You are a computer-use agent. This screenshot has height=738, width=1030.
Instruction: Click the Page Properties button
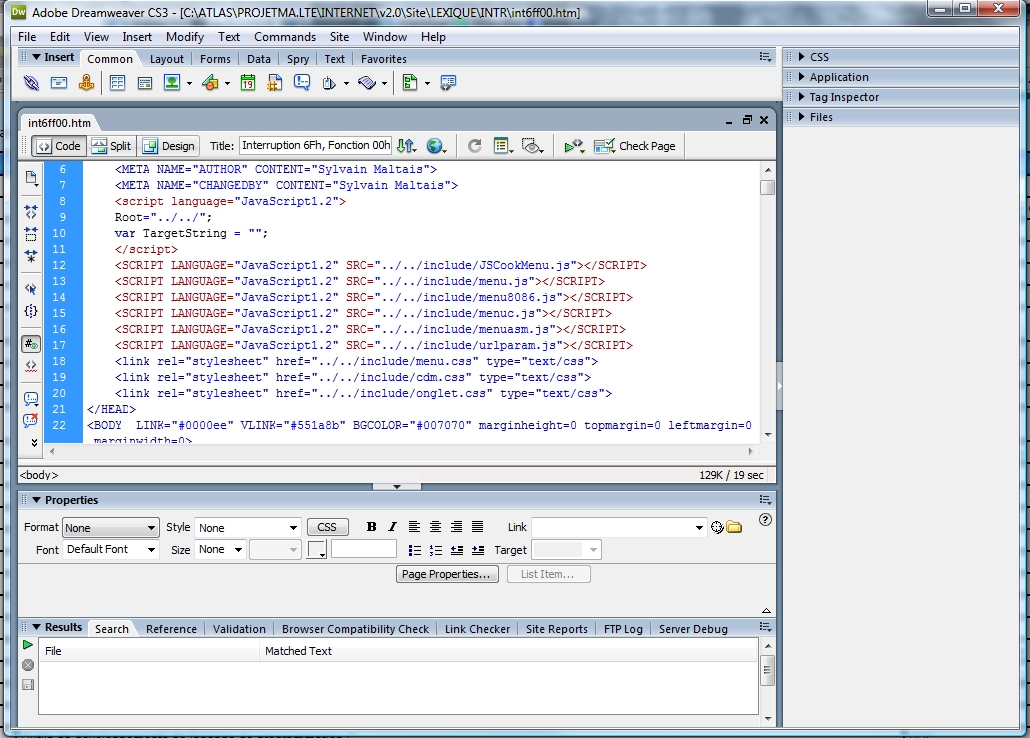(445, 574)
